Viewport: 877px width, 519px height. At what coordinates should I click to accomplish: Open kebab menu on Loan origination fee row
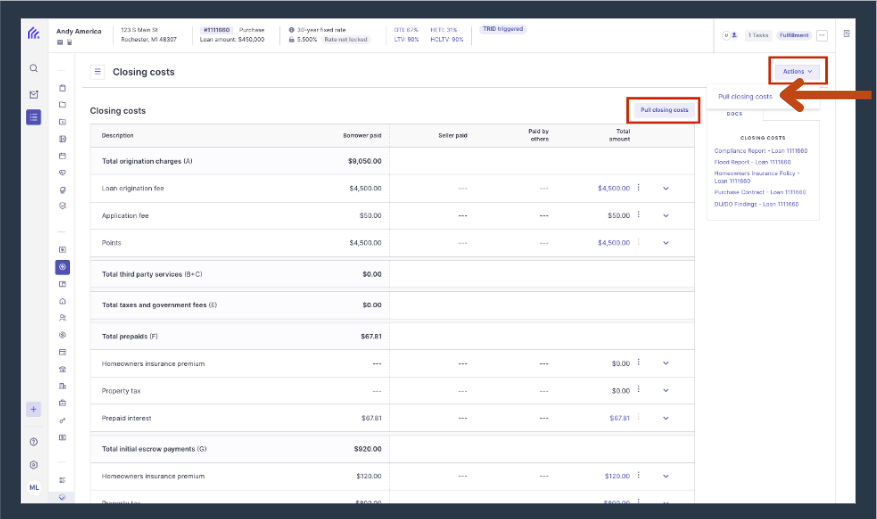pyautogui.click(x=639, y=187)
